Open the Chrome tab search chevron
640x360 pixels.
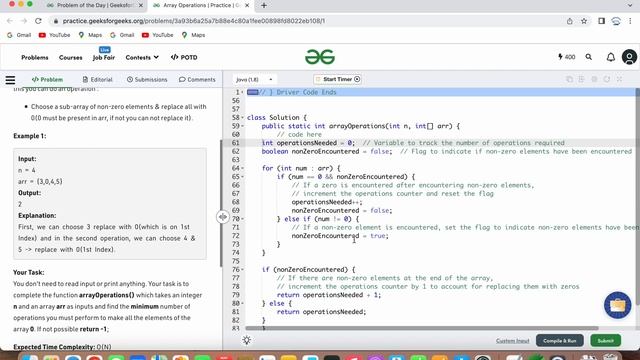pos(629,5)
